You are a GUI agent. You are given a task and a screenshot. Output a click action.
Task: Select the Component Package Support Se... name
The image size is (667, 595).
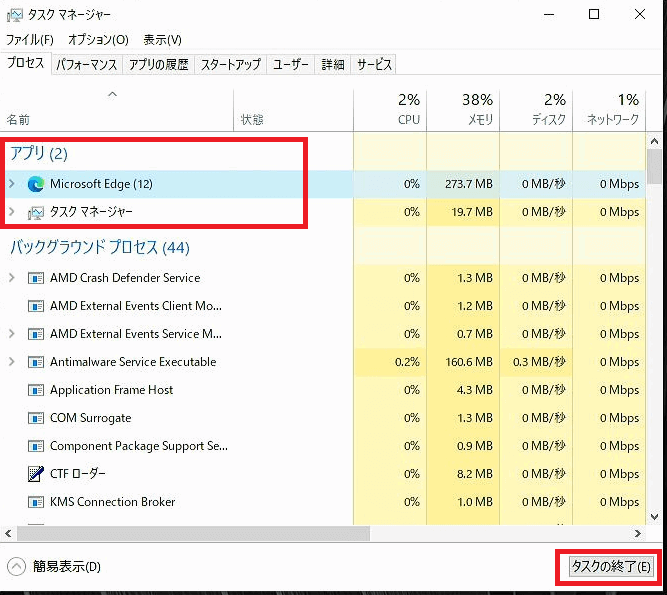[139, 446]
